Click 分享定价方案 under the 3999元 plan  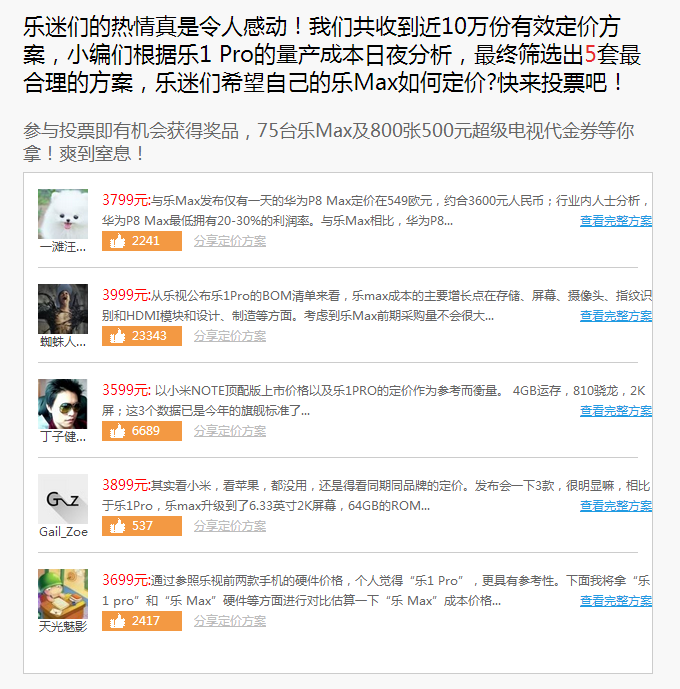tap(230, 336)
